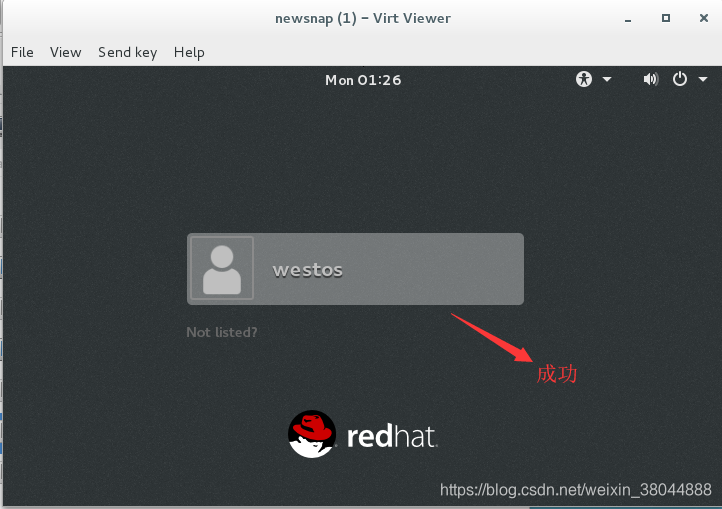Open the Send key menu

click(x=128, y=53)
